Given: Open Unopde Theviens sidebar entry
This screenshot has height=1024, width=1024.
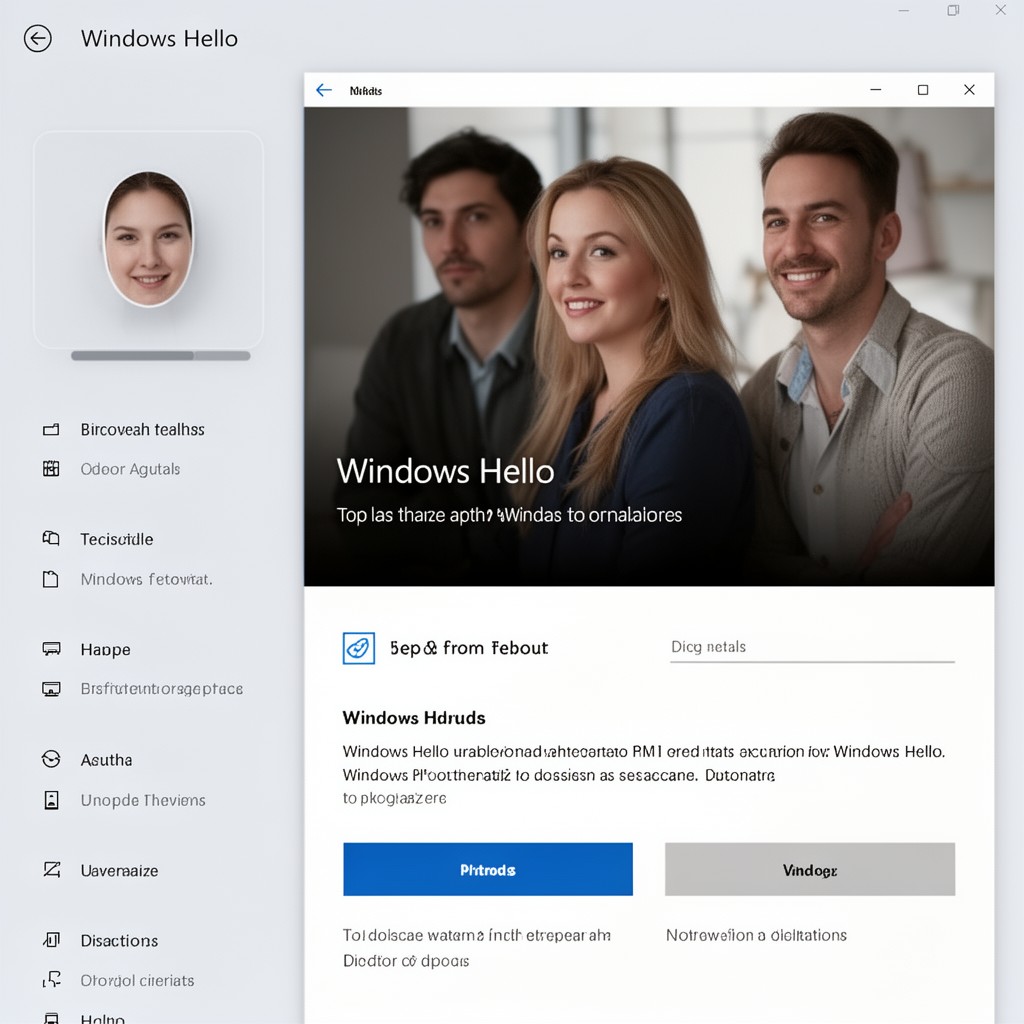Looking at the screenshot, I should coord(142,800).
